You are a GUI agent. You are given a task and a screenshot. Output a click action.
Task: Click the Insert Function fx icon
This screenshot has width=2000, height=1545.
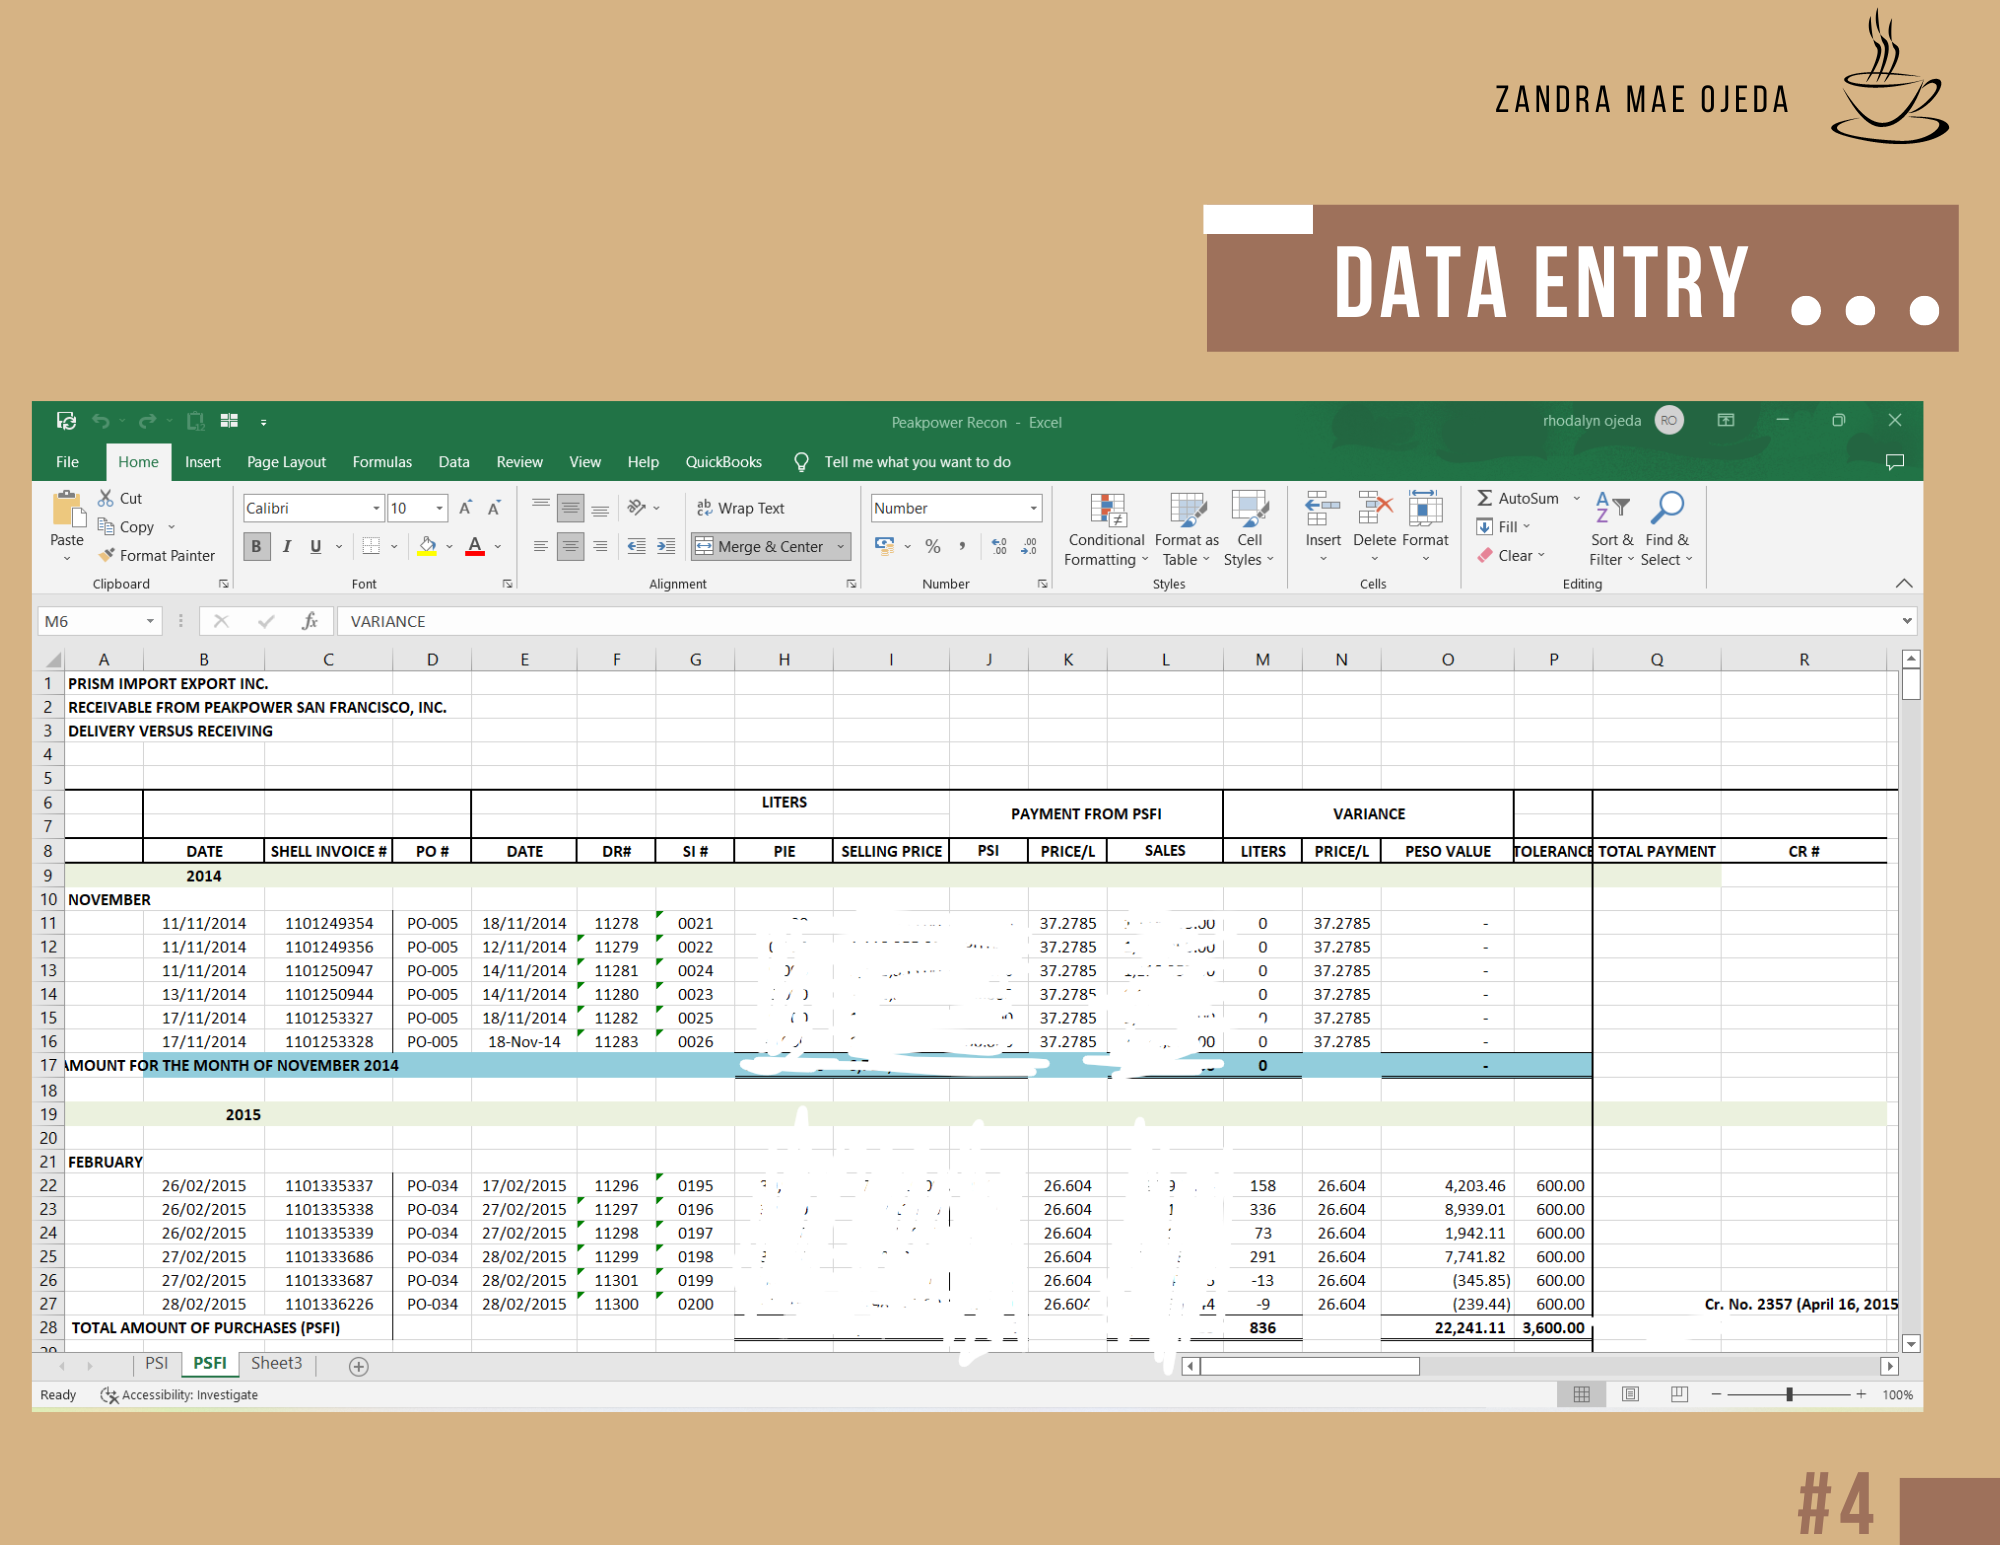coord(309,621)
